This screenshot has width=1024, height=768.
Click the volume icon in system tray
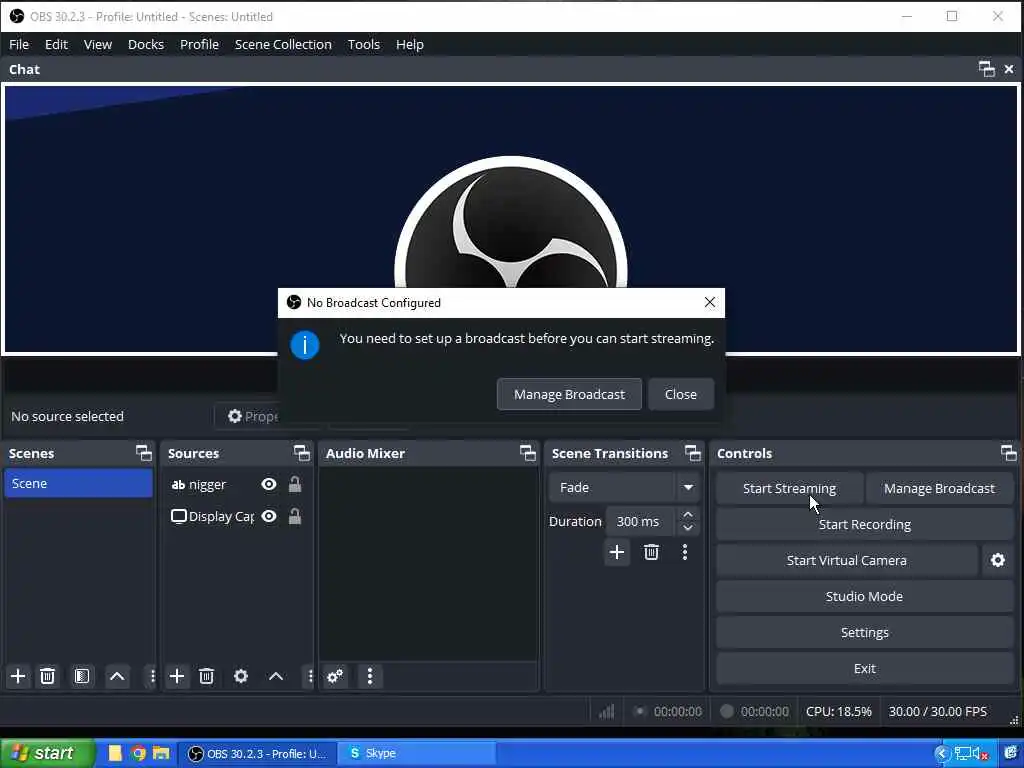click(979, 754)
